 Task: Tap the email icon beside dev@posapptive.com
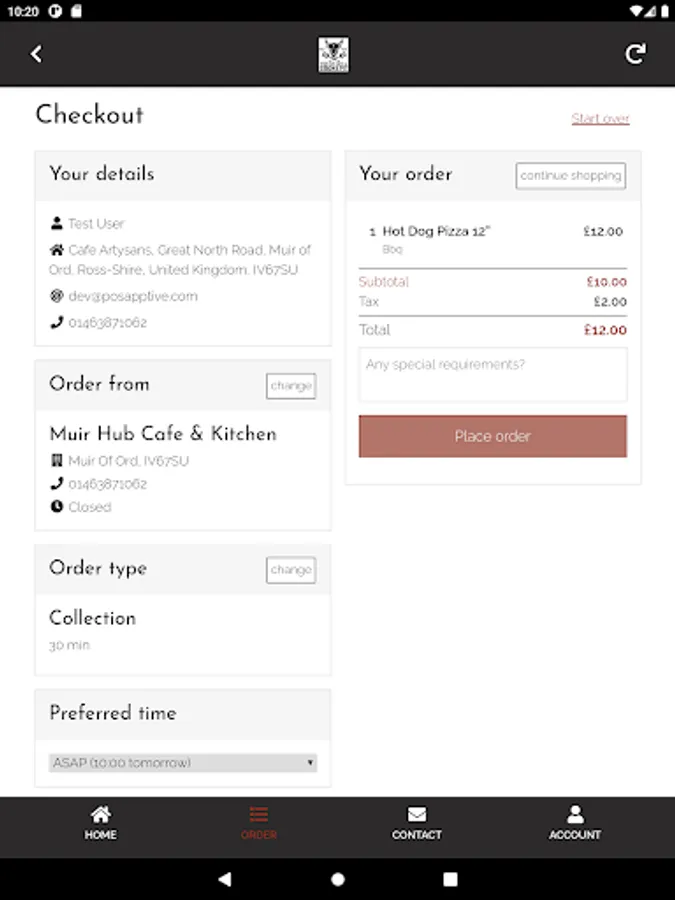(56, 296)
